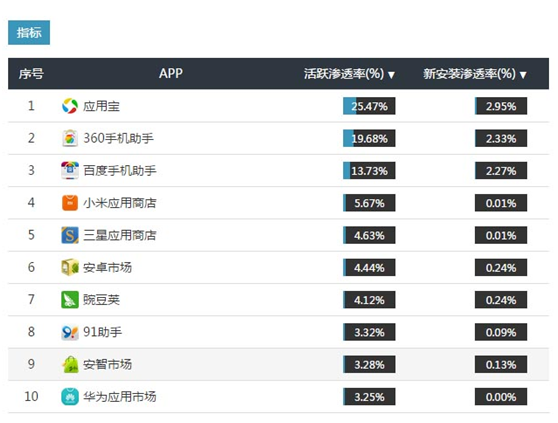
Task: Click the 3.25% value cell
Action: [369, 397]
